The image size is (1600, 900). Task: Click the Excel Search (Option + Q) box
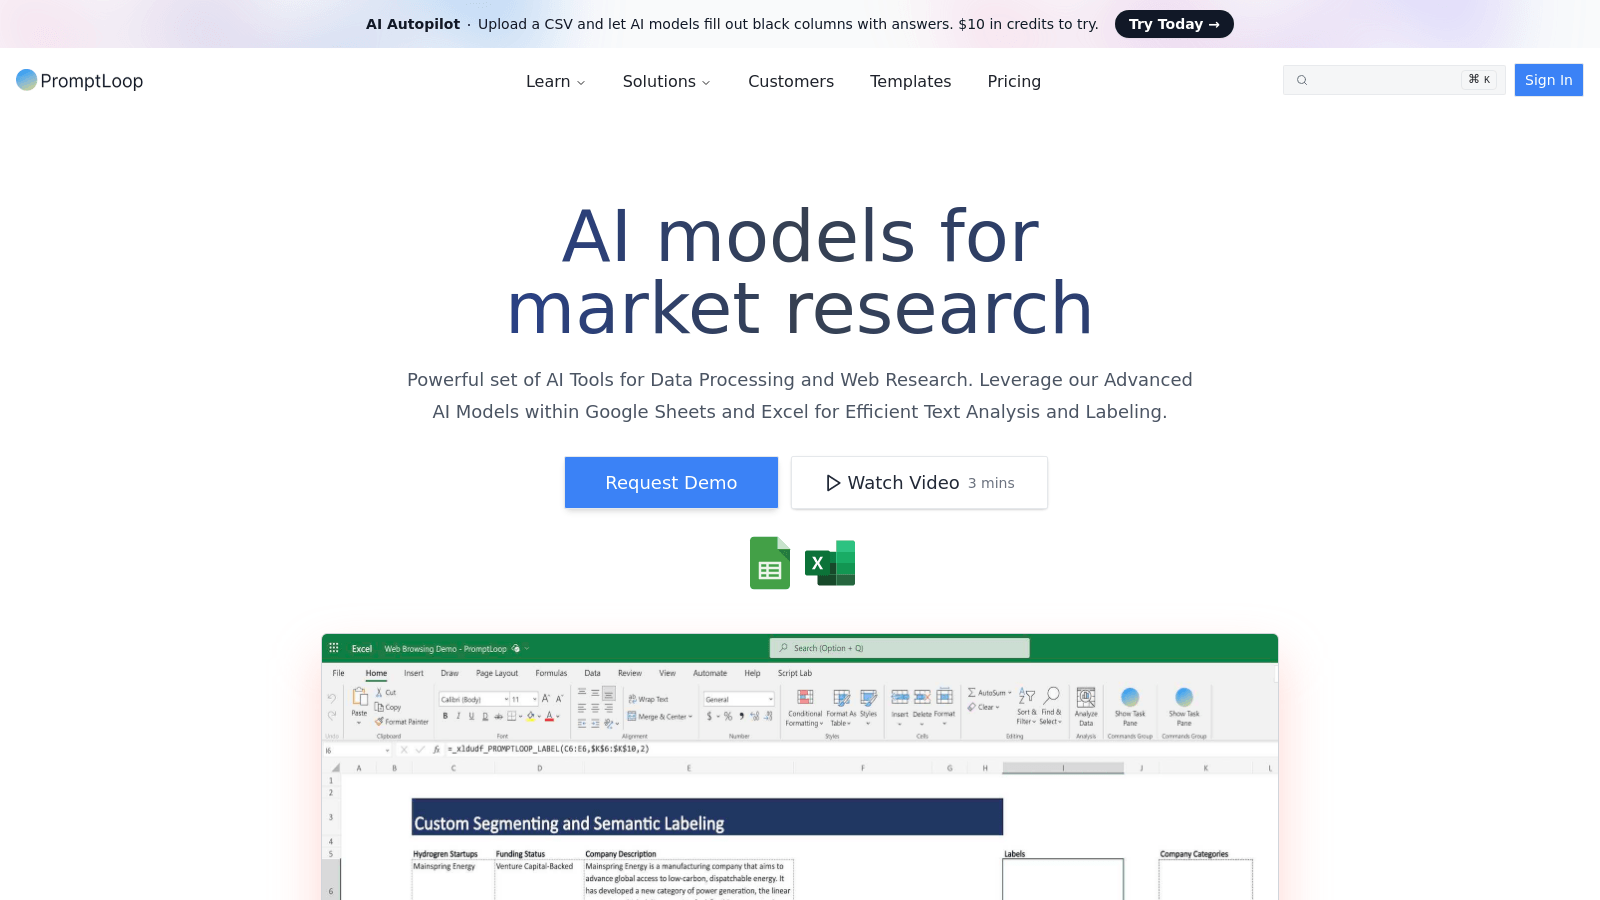[x=899, y=648]
